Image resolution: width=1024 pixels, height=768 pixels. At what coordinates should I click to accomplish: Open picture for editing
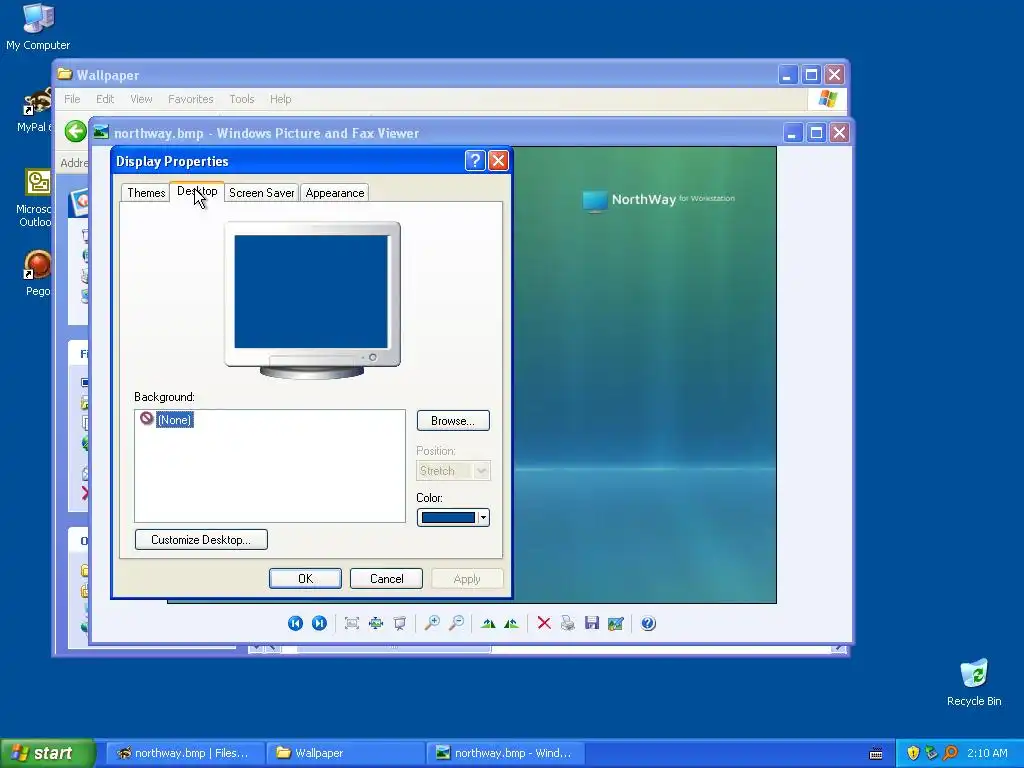616,623
